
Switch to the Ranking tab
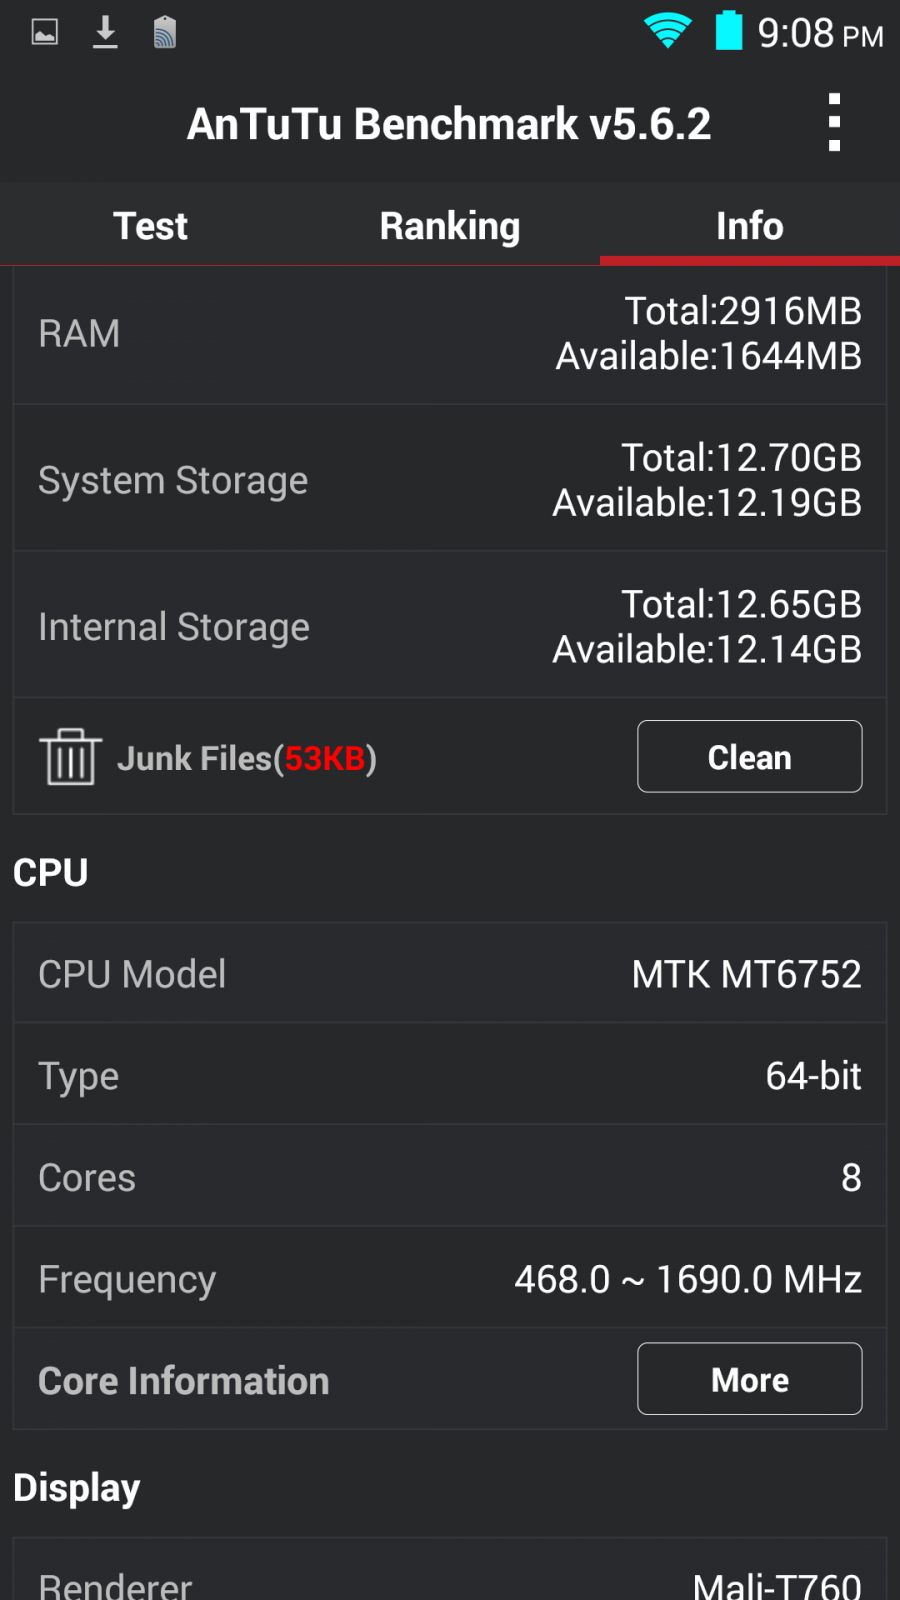click(x=450, y=225)
